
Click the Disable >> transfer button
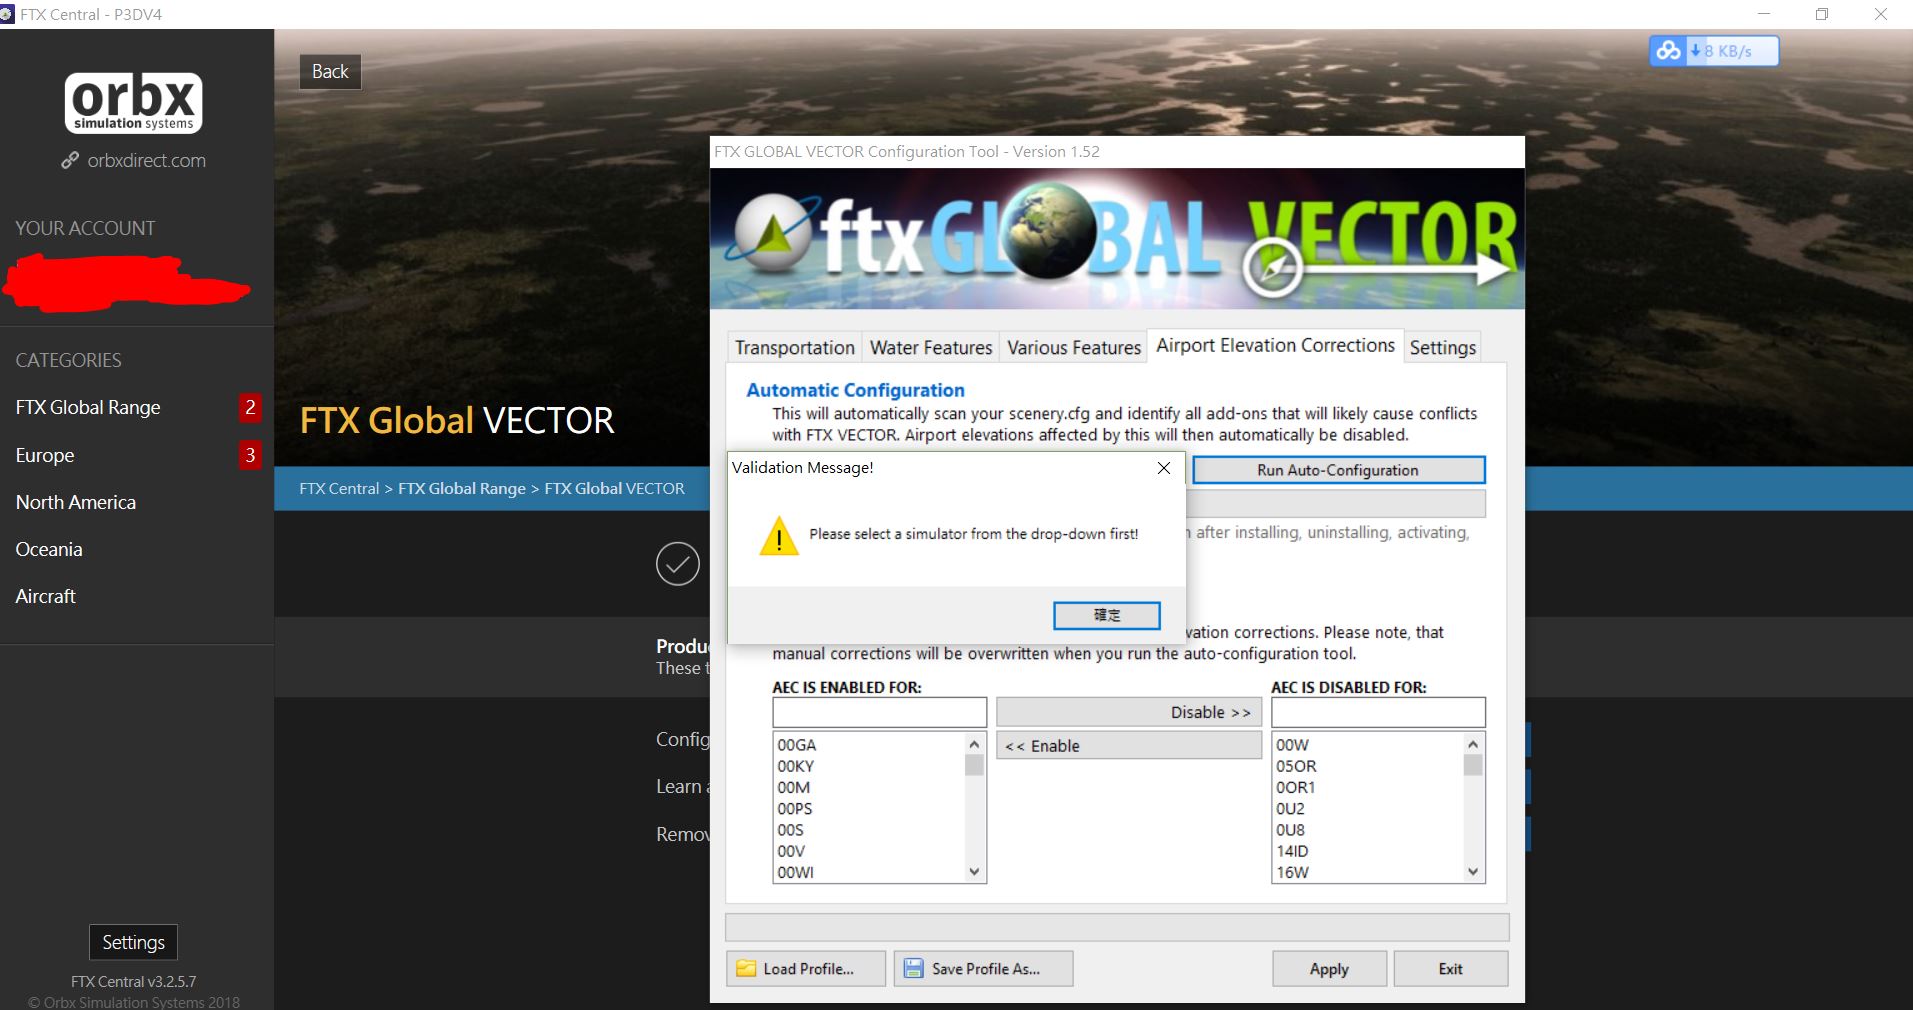1128,712
